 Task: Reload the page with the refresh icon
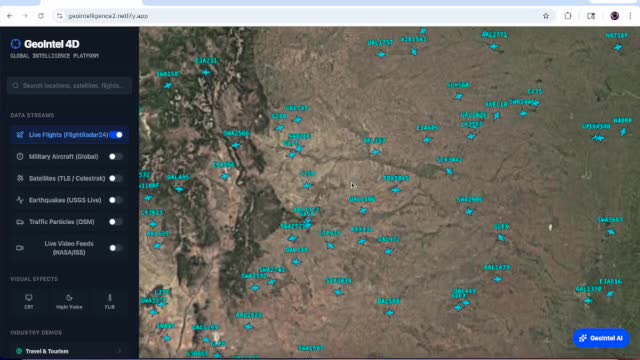coord(41,16)
